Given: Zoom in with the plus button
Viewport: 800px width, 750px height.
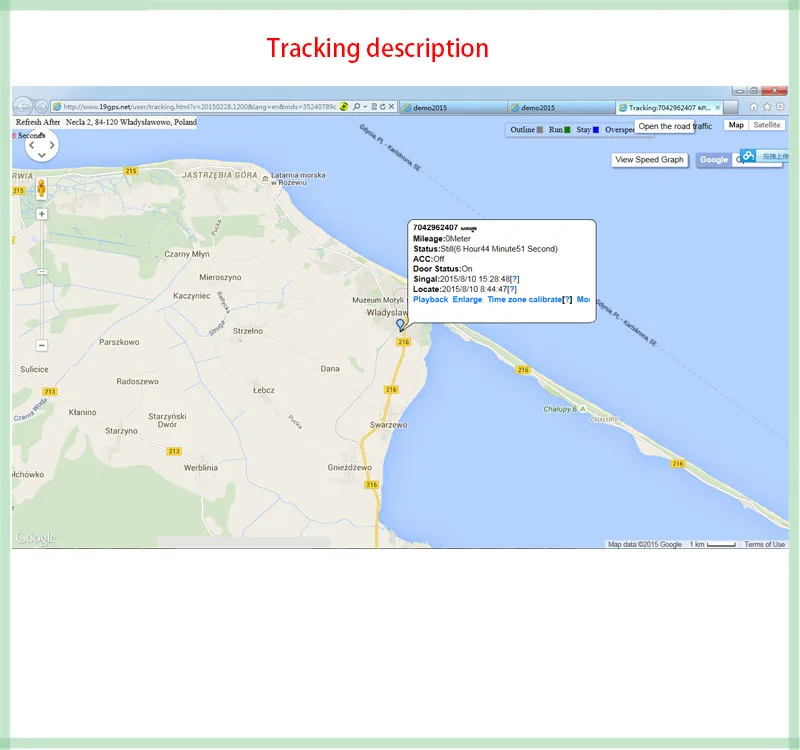Looking at the screenshot, I should pos(42,214).
